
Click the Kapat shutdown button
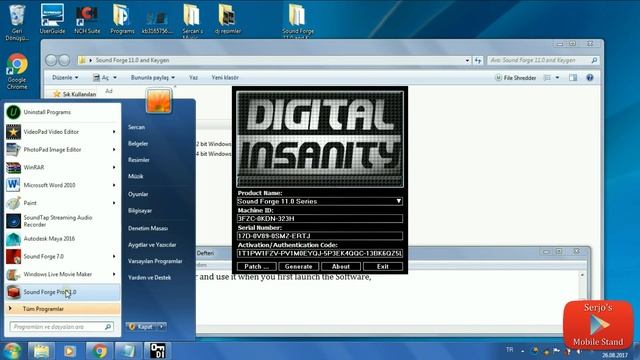[142, 327]
